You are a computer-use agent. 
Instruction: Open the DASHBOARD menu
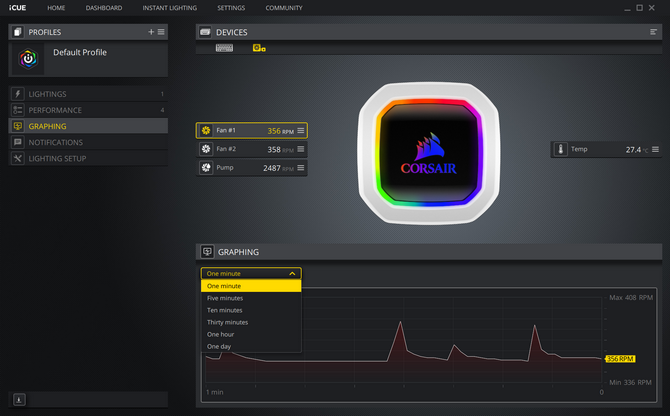tap(104, 8)
